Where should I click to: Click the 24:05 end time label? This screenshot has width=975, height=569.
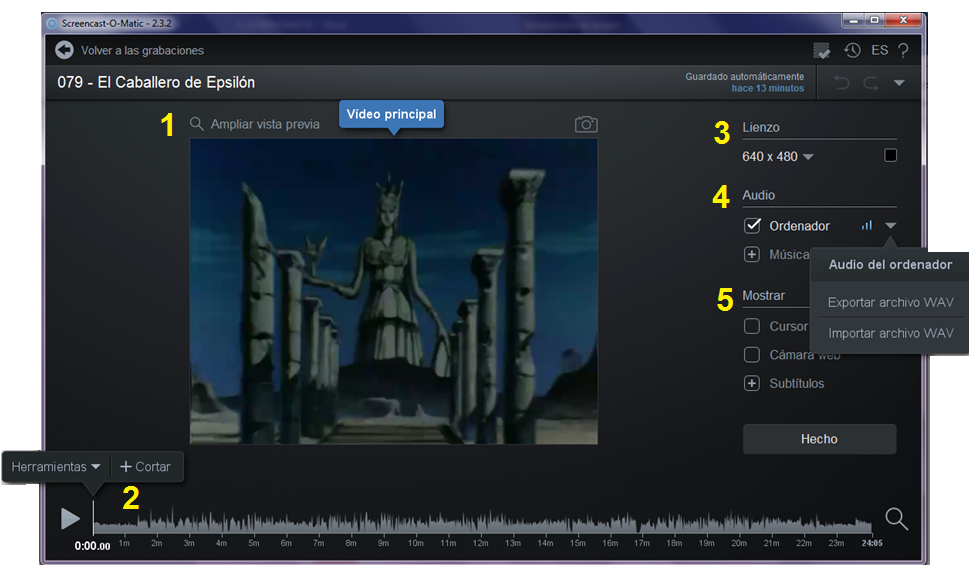(x=872, y=543)
